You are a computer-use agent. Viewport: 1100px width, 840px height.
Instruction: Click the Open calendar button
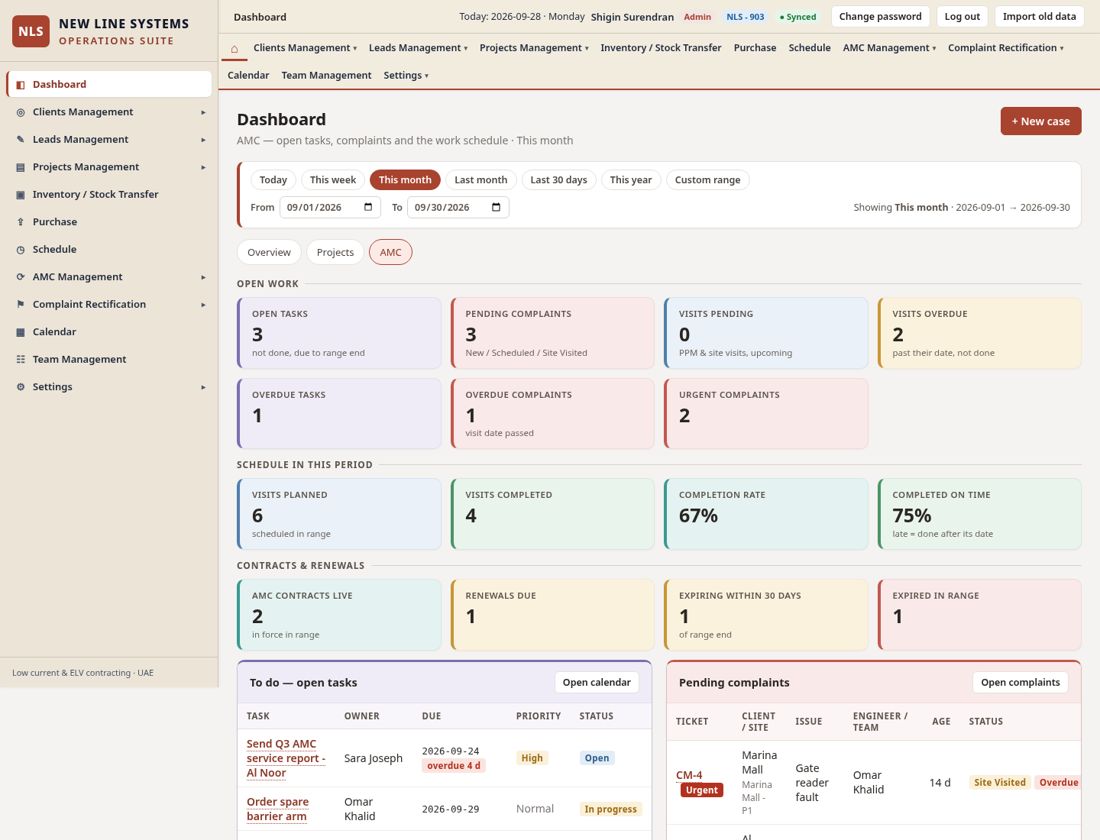pos(596,682)
